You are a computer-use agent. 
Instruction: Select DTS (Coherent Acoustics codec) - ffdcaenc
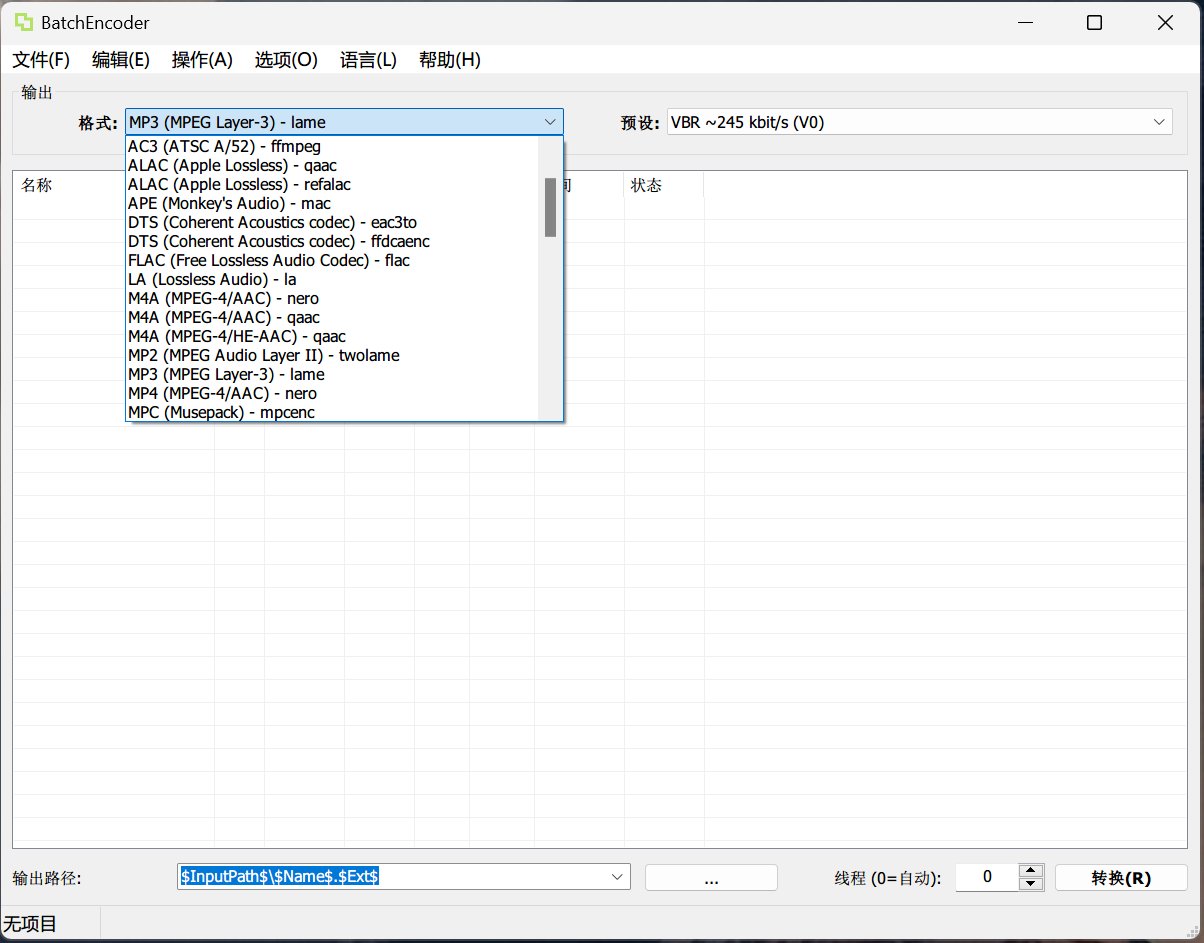[332, 242]
